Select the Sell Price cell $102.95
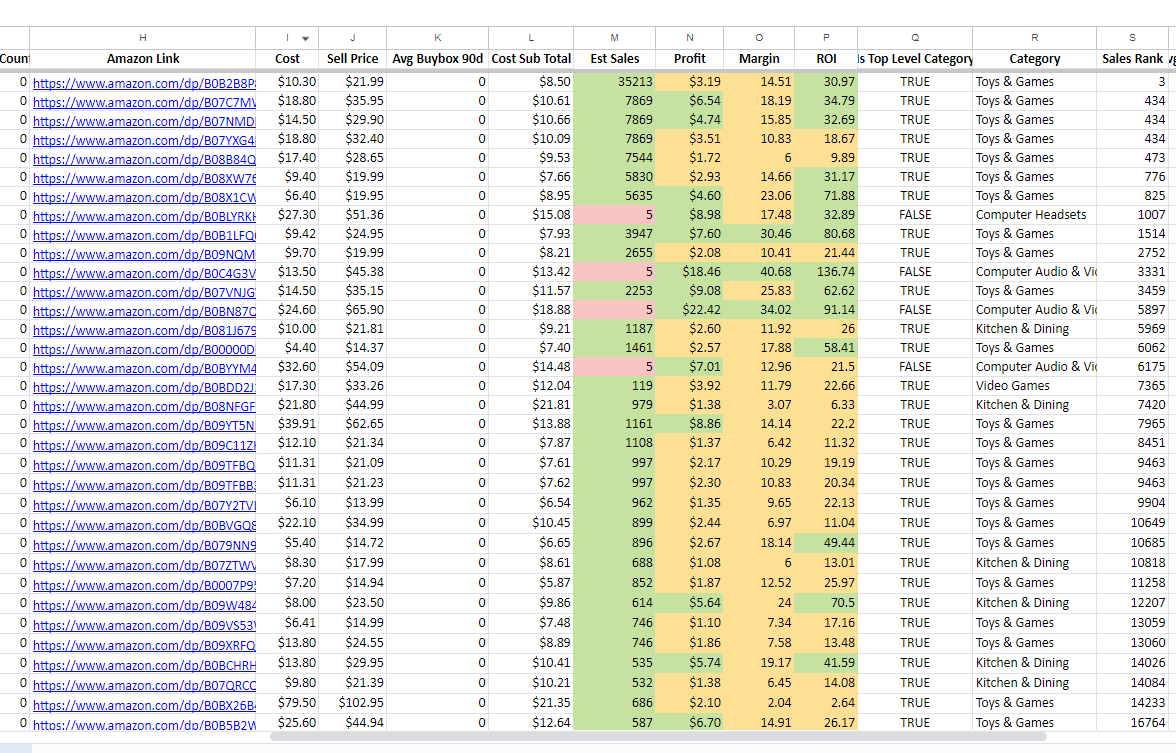Viewport: 1176px width, 753px height. [352, 703]
